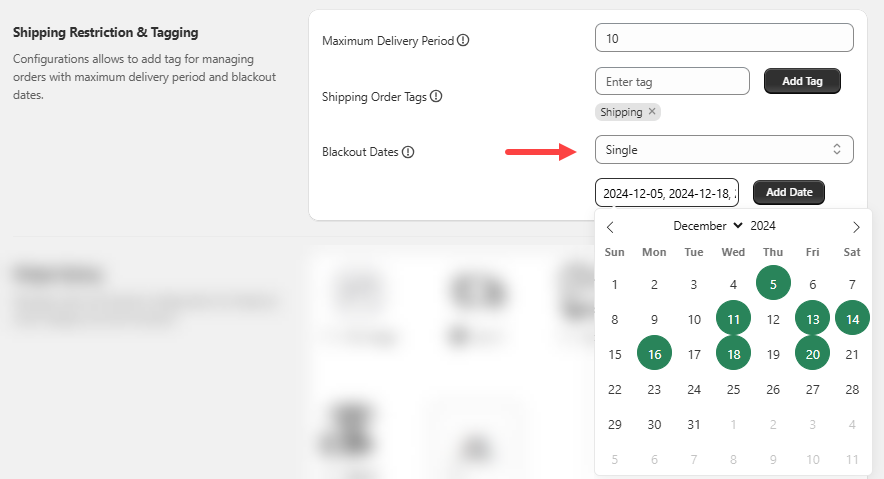Viewport: 884px width, 479px height.
Task: Deselect December 5 in the calendar
Action: click(x=773, y=284)
